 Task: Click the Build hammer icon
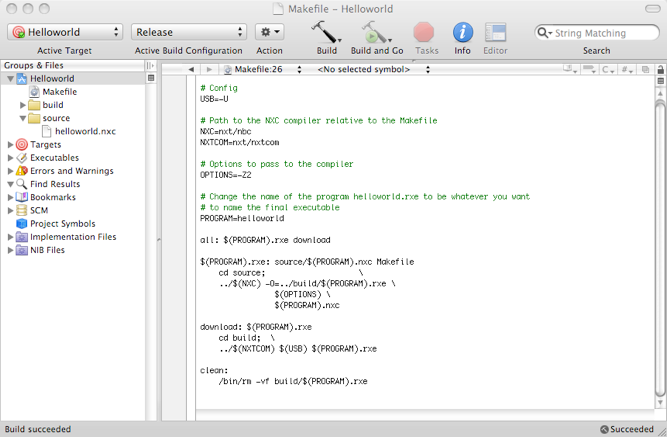[326, 32]
